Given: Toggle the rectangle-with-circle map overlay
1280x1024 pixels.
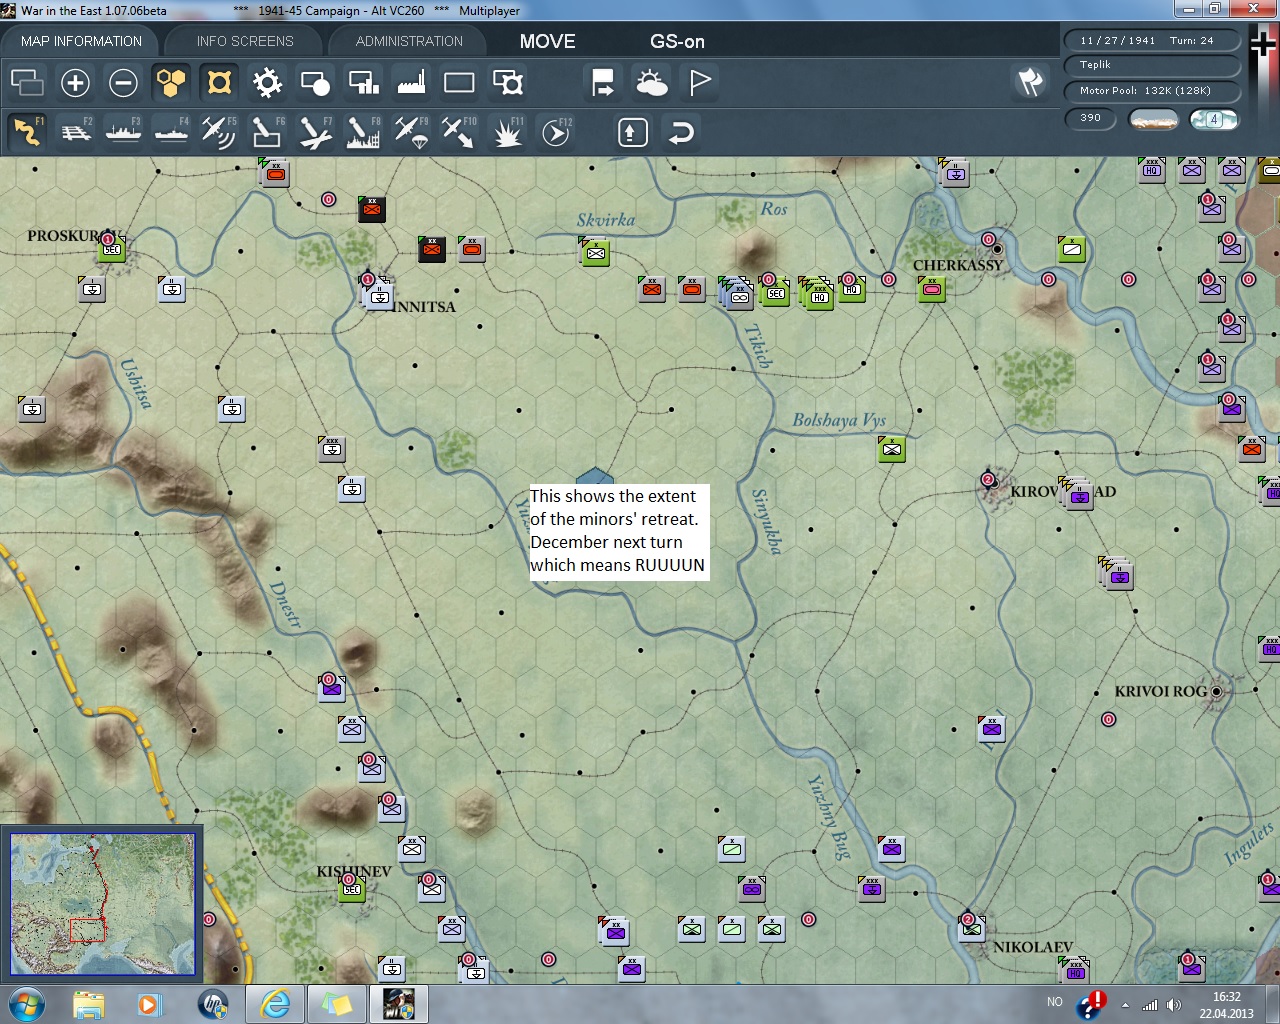Looking at the screenshot, I should pos(315,83).
